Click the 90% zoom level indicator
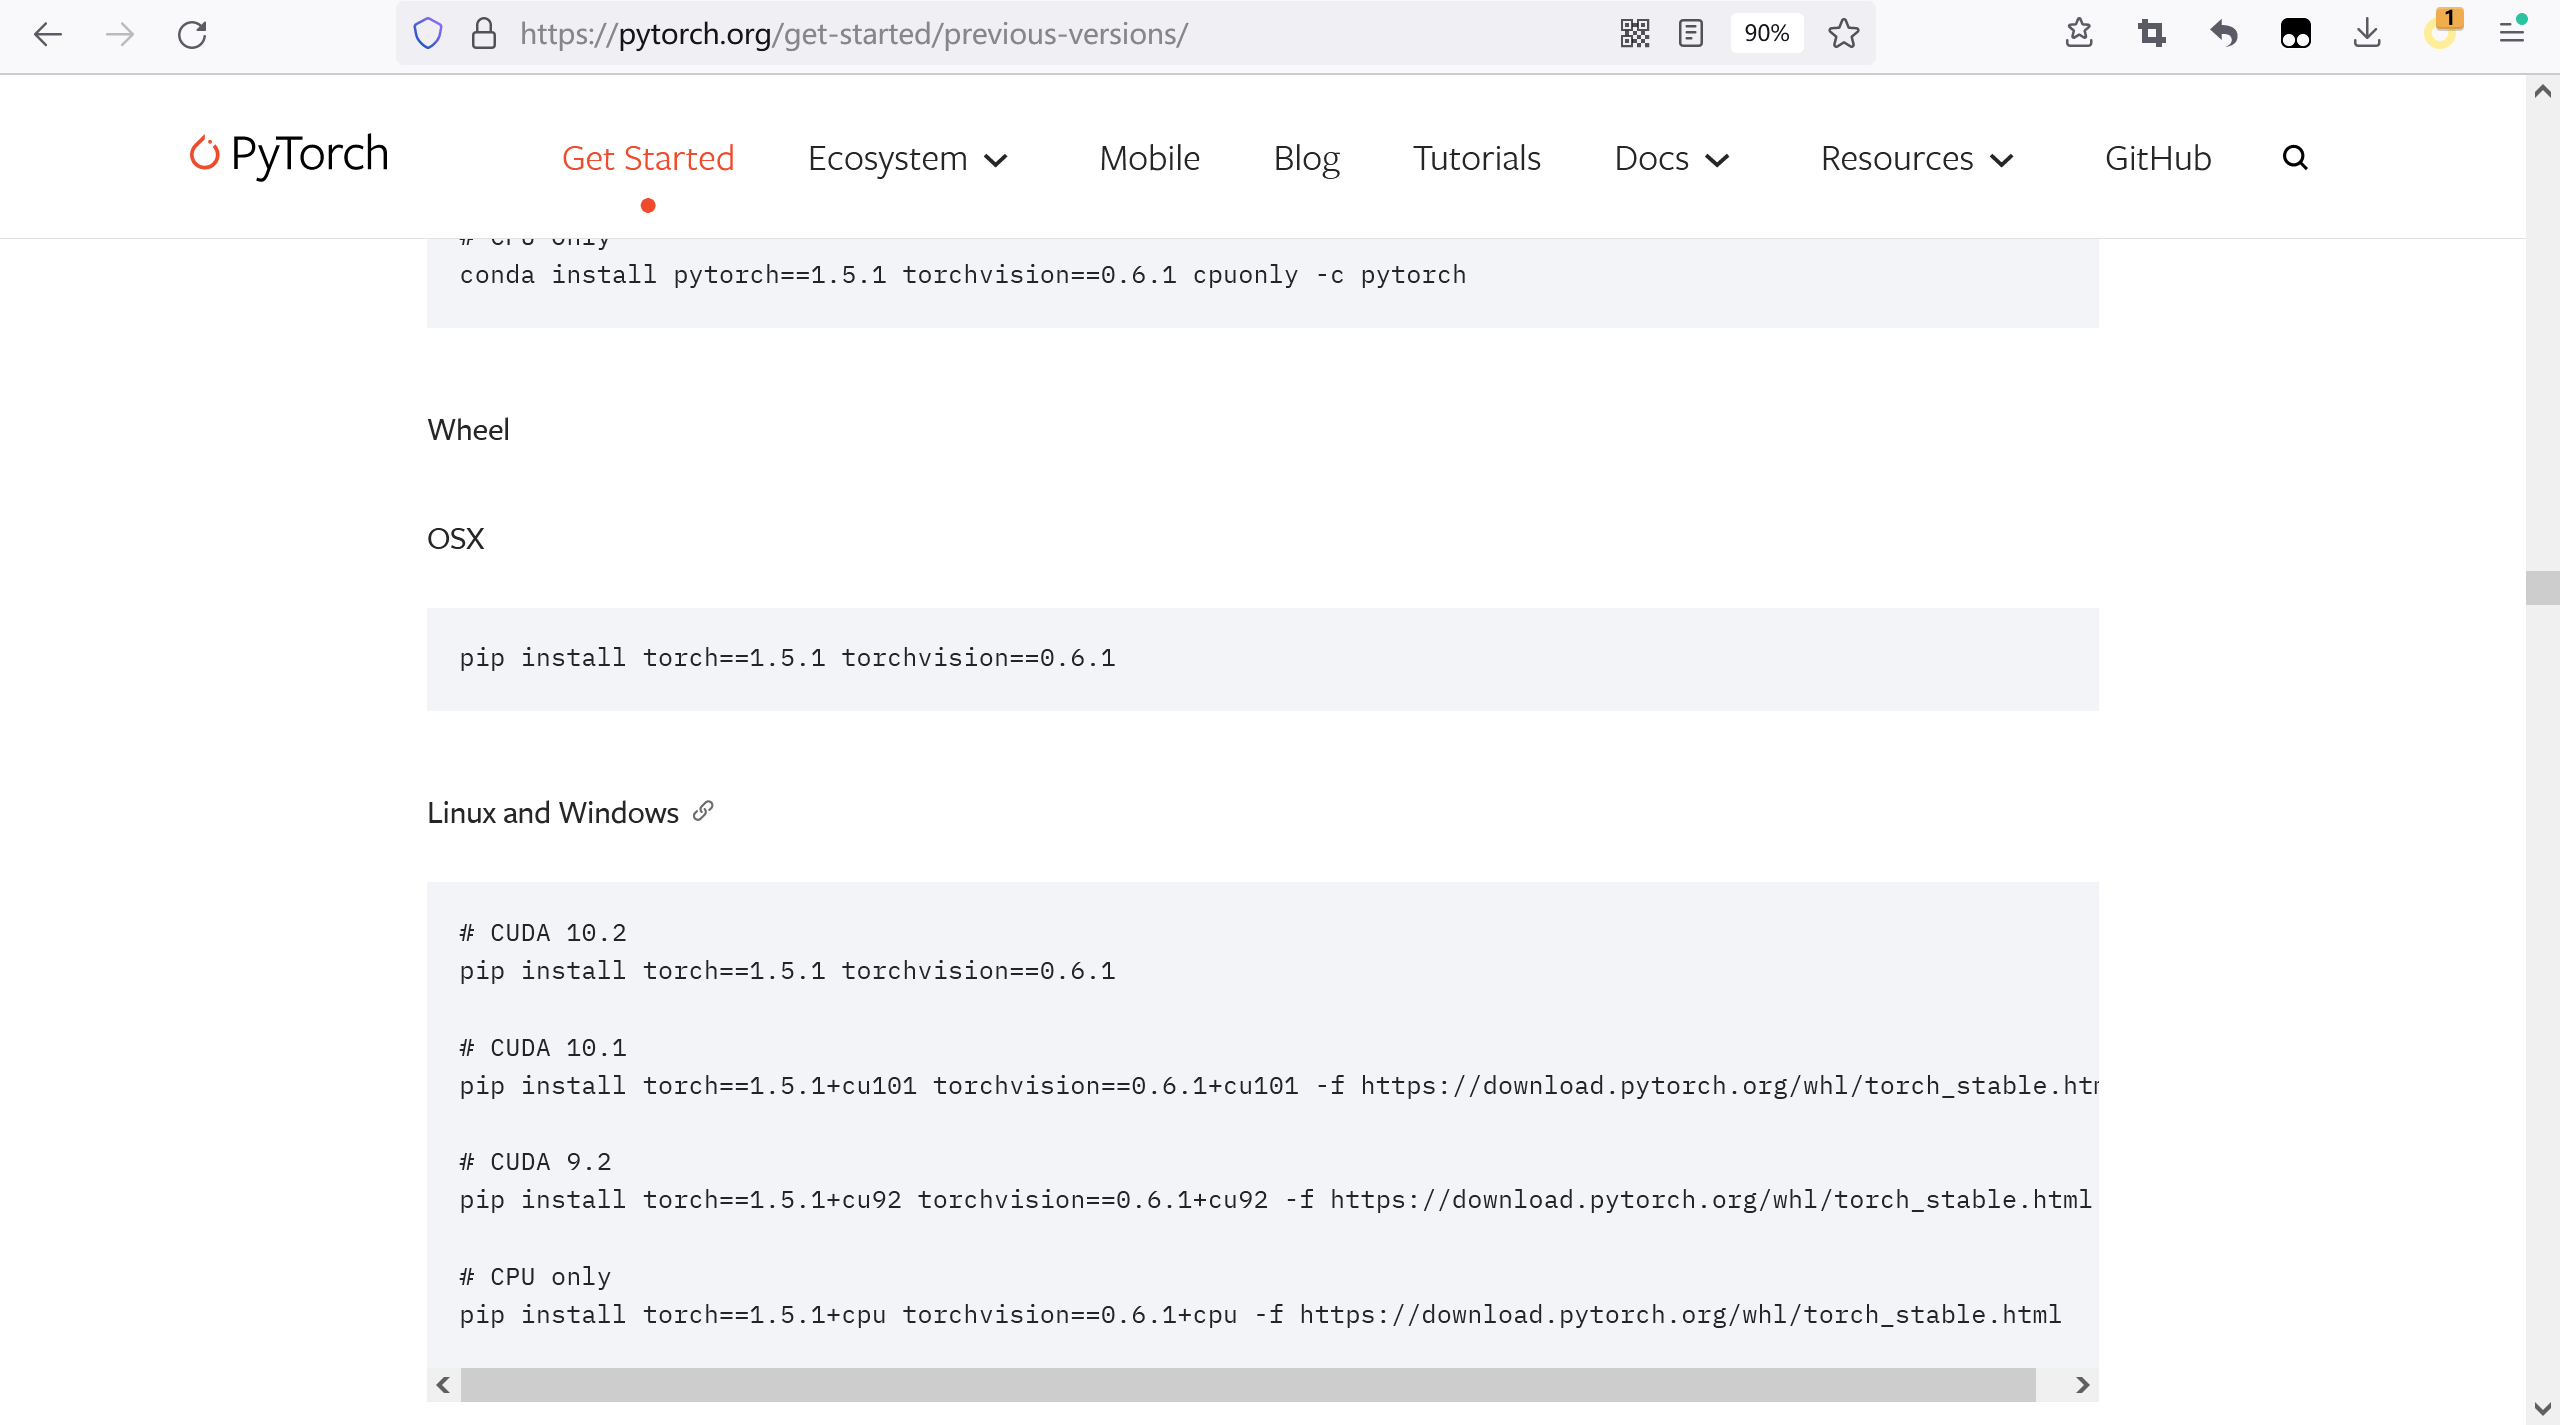The height and width of the screenshot is (1425, 2560). [1766, 34]
